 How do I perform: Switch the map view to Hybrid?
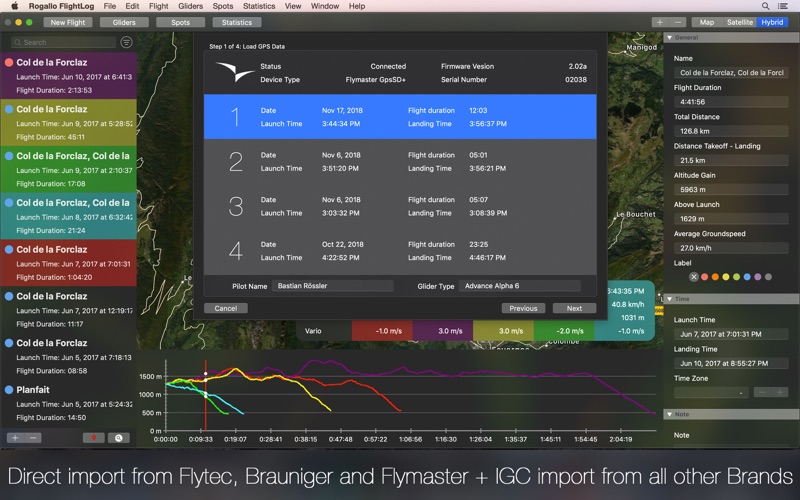pos(772,22)
